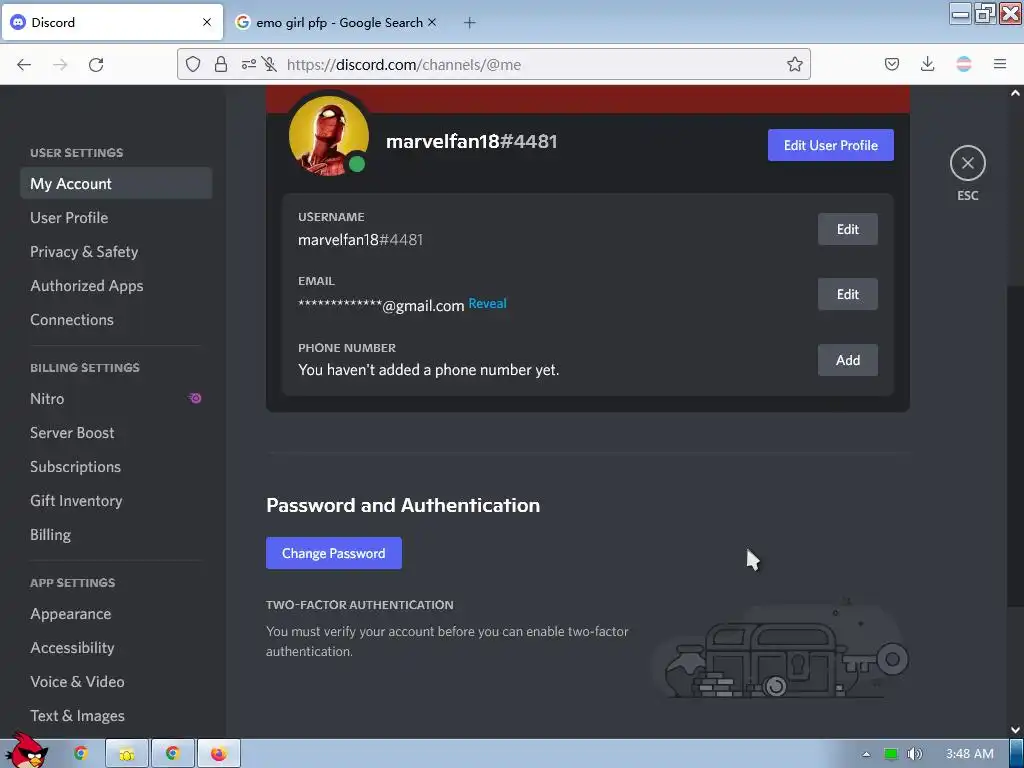Screen dimensions: 1024x768
Task: Open first Chrome icon in taskbar
Action: (x=81, y=754)
